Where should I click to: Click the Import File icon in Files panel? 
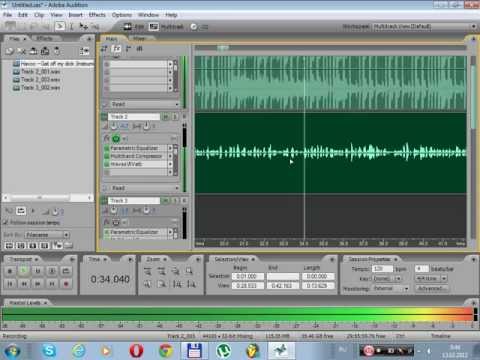10,51
